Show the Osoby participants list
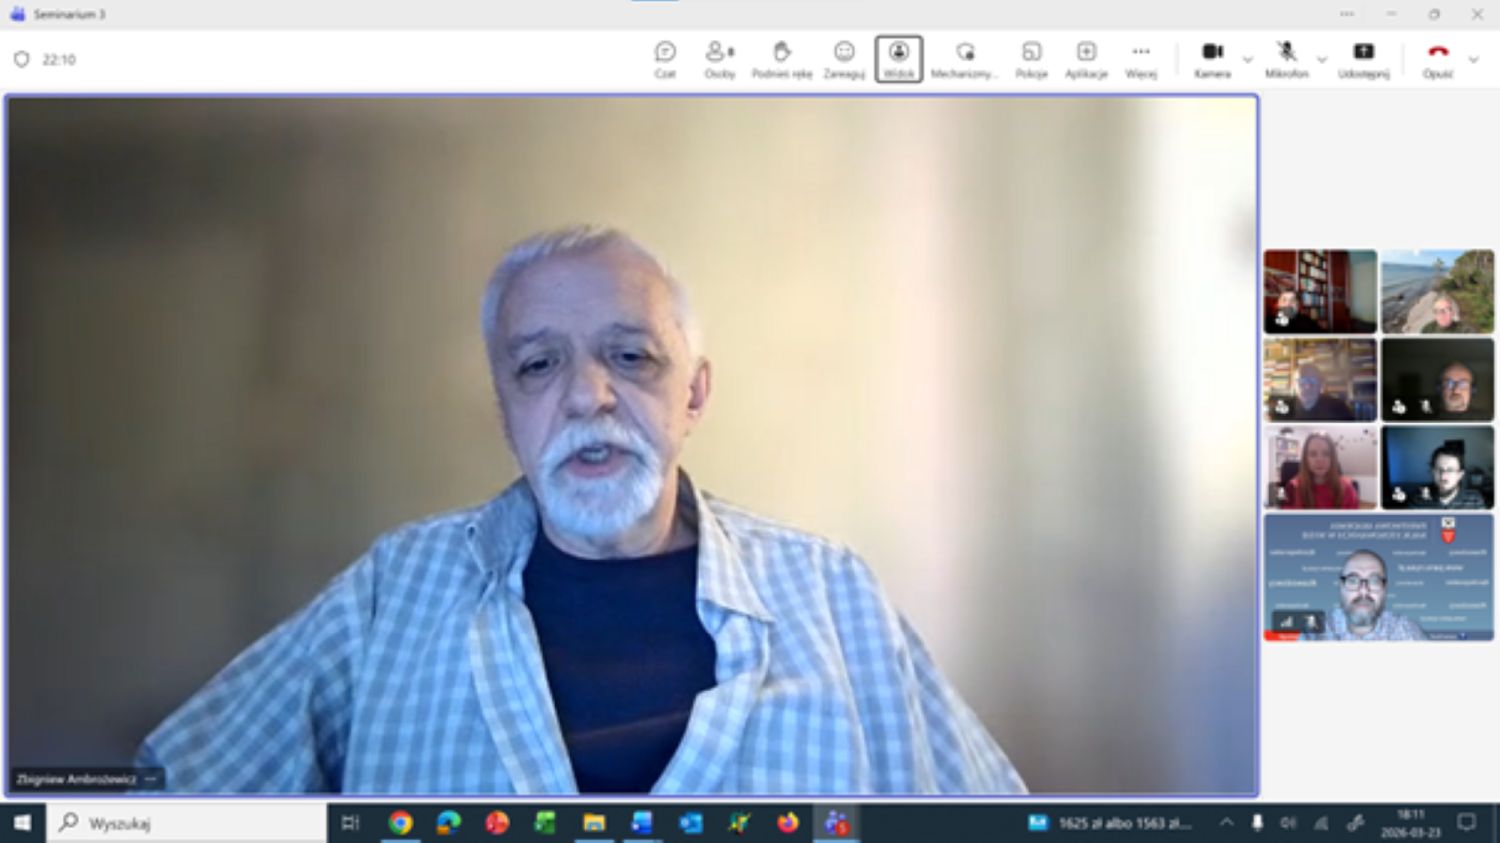The image size is (1500, 843). (719, 59)
